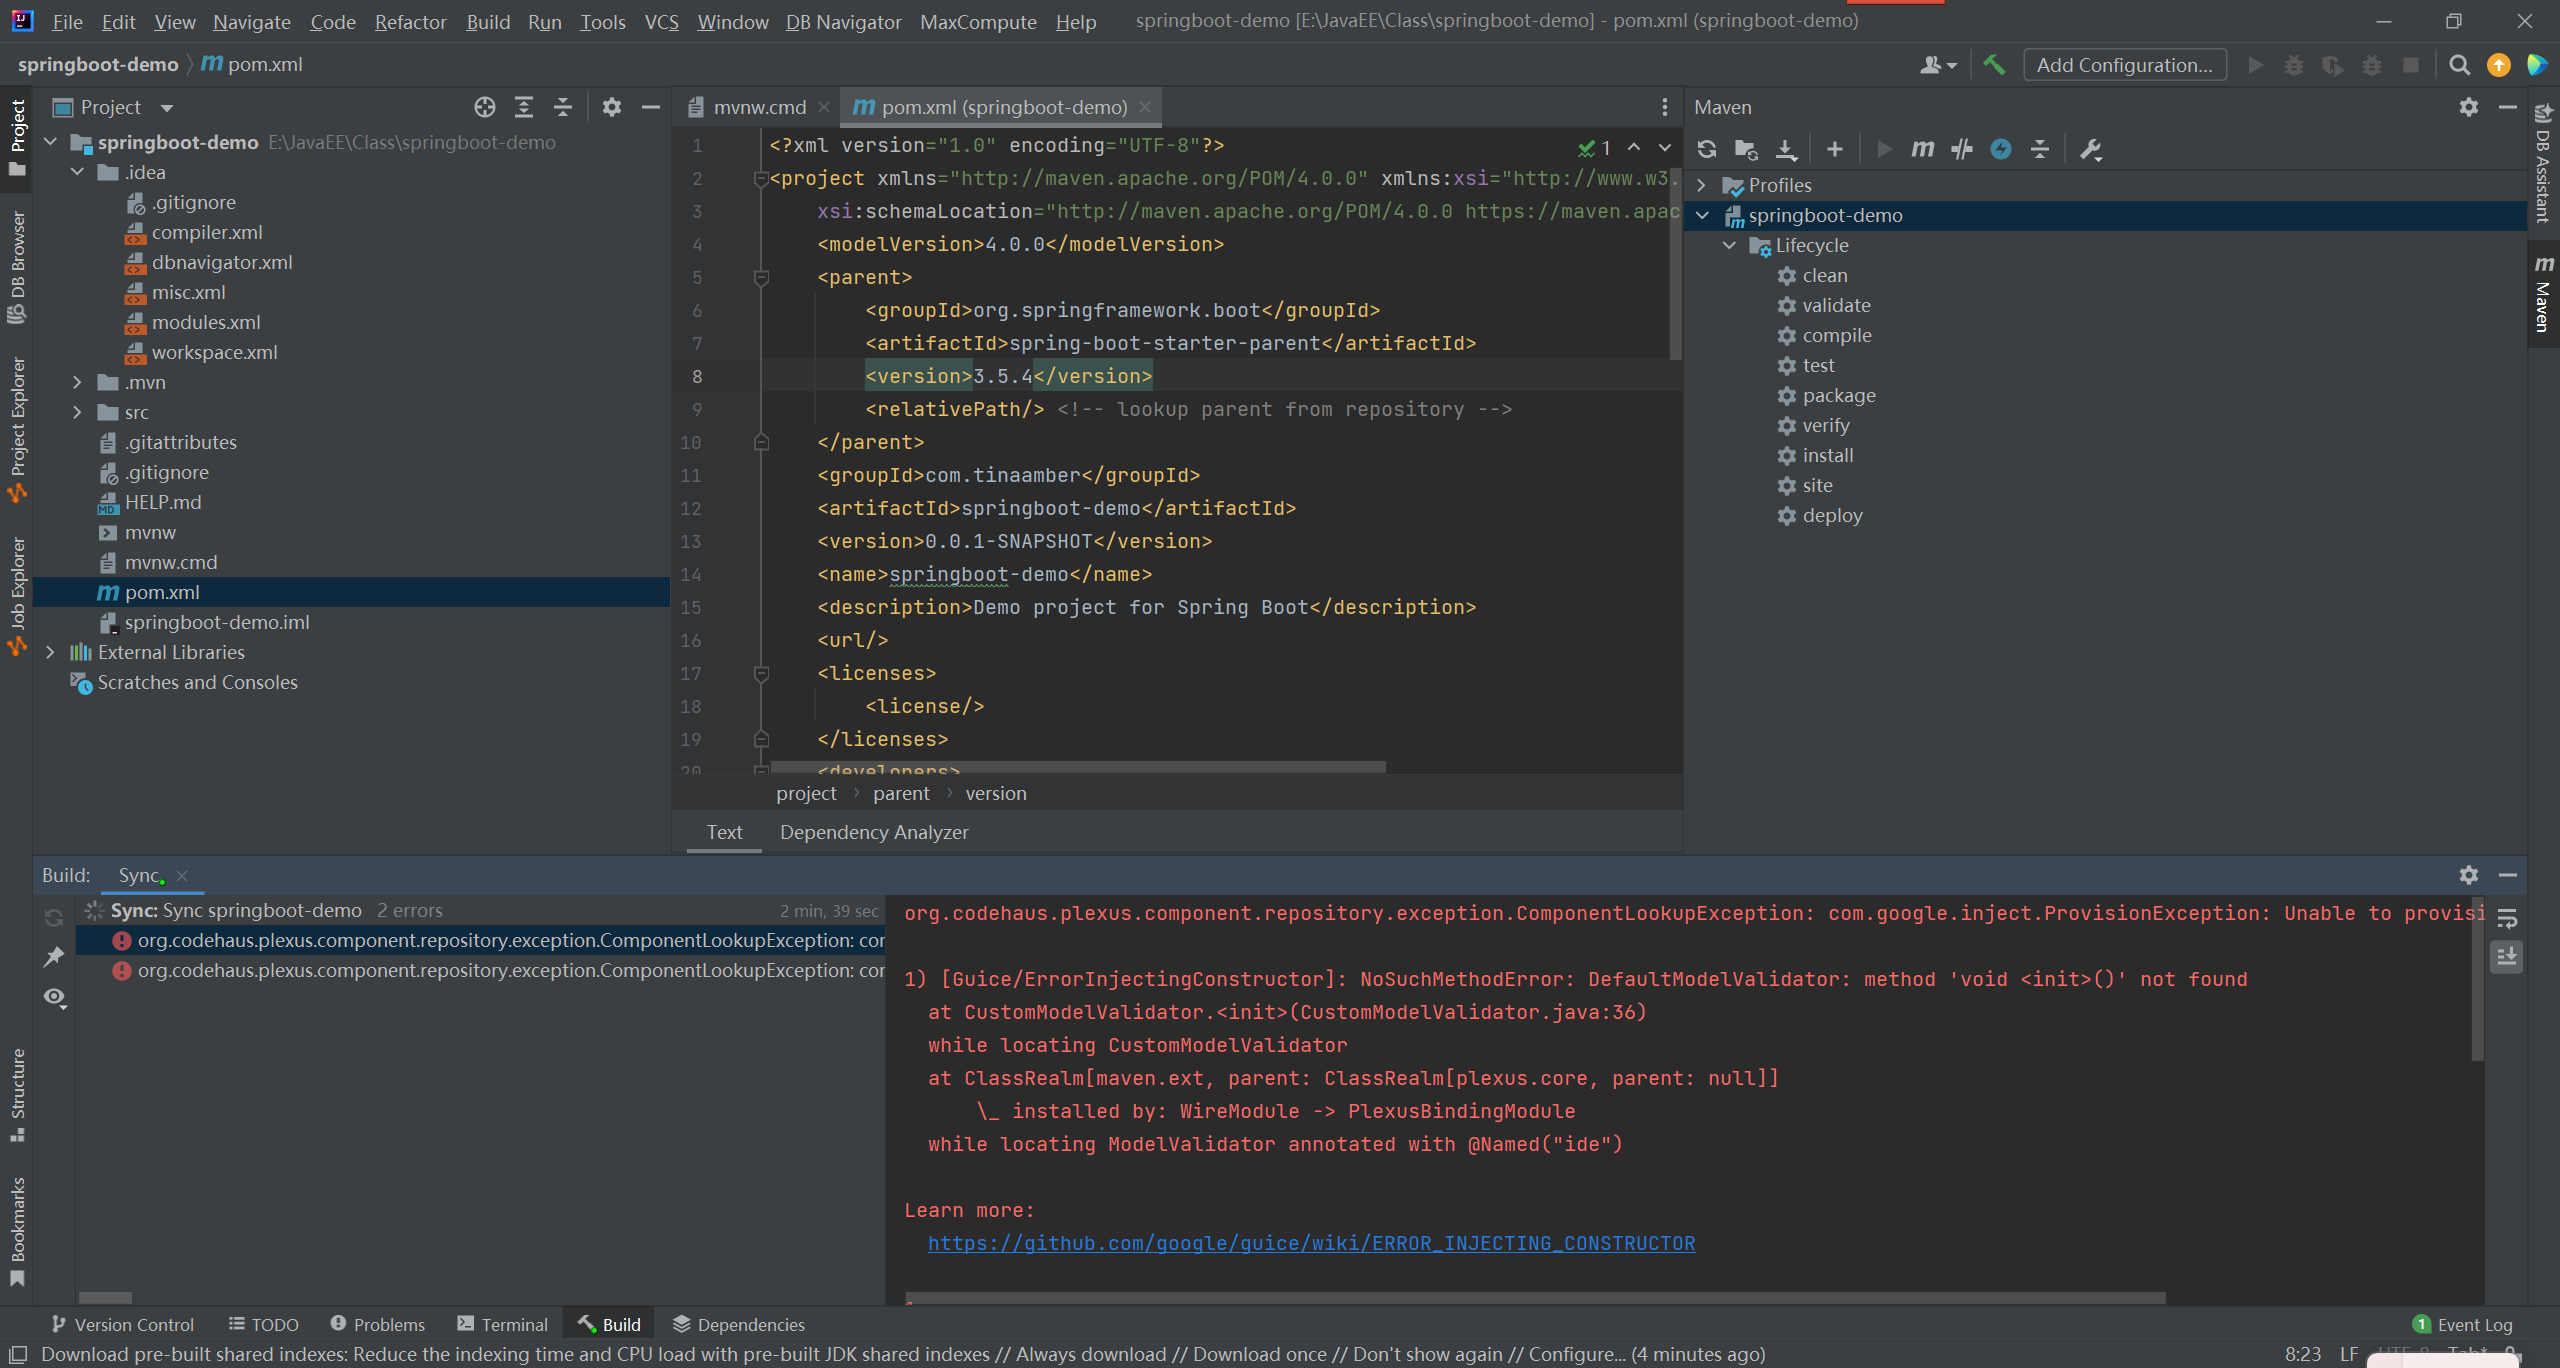
Task: Rerun sync icon in Build panel
Action: pos(54,918)
